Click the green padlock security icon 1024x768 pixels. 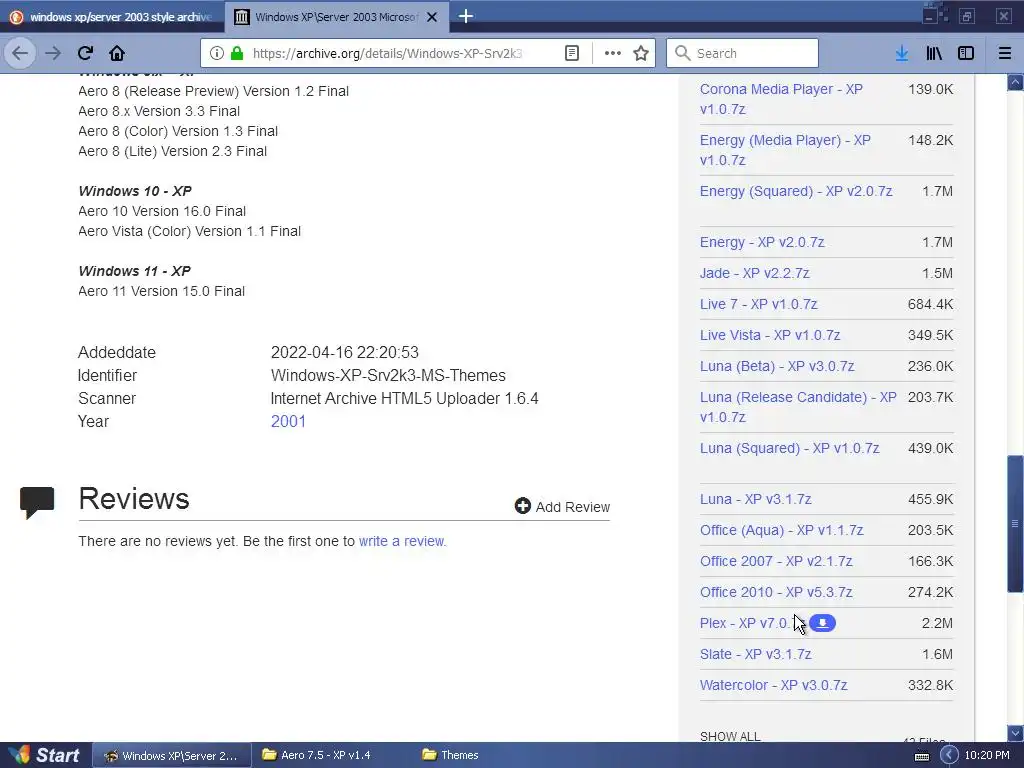click(x=236, y=53)
